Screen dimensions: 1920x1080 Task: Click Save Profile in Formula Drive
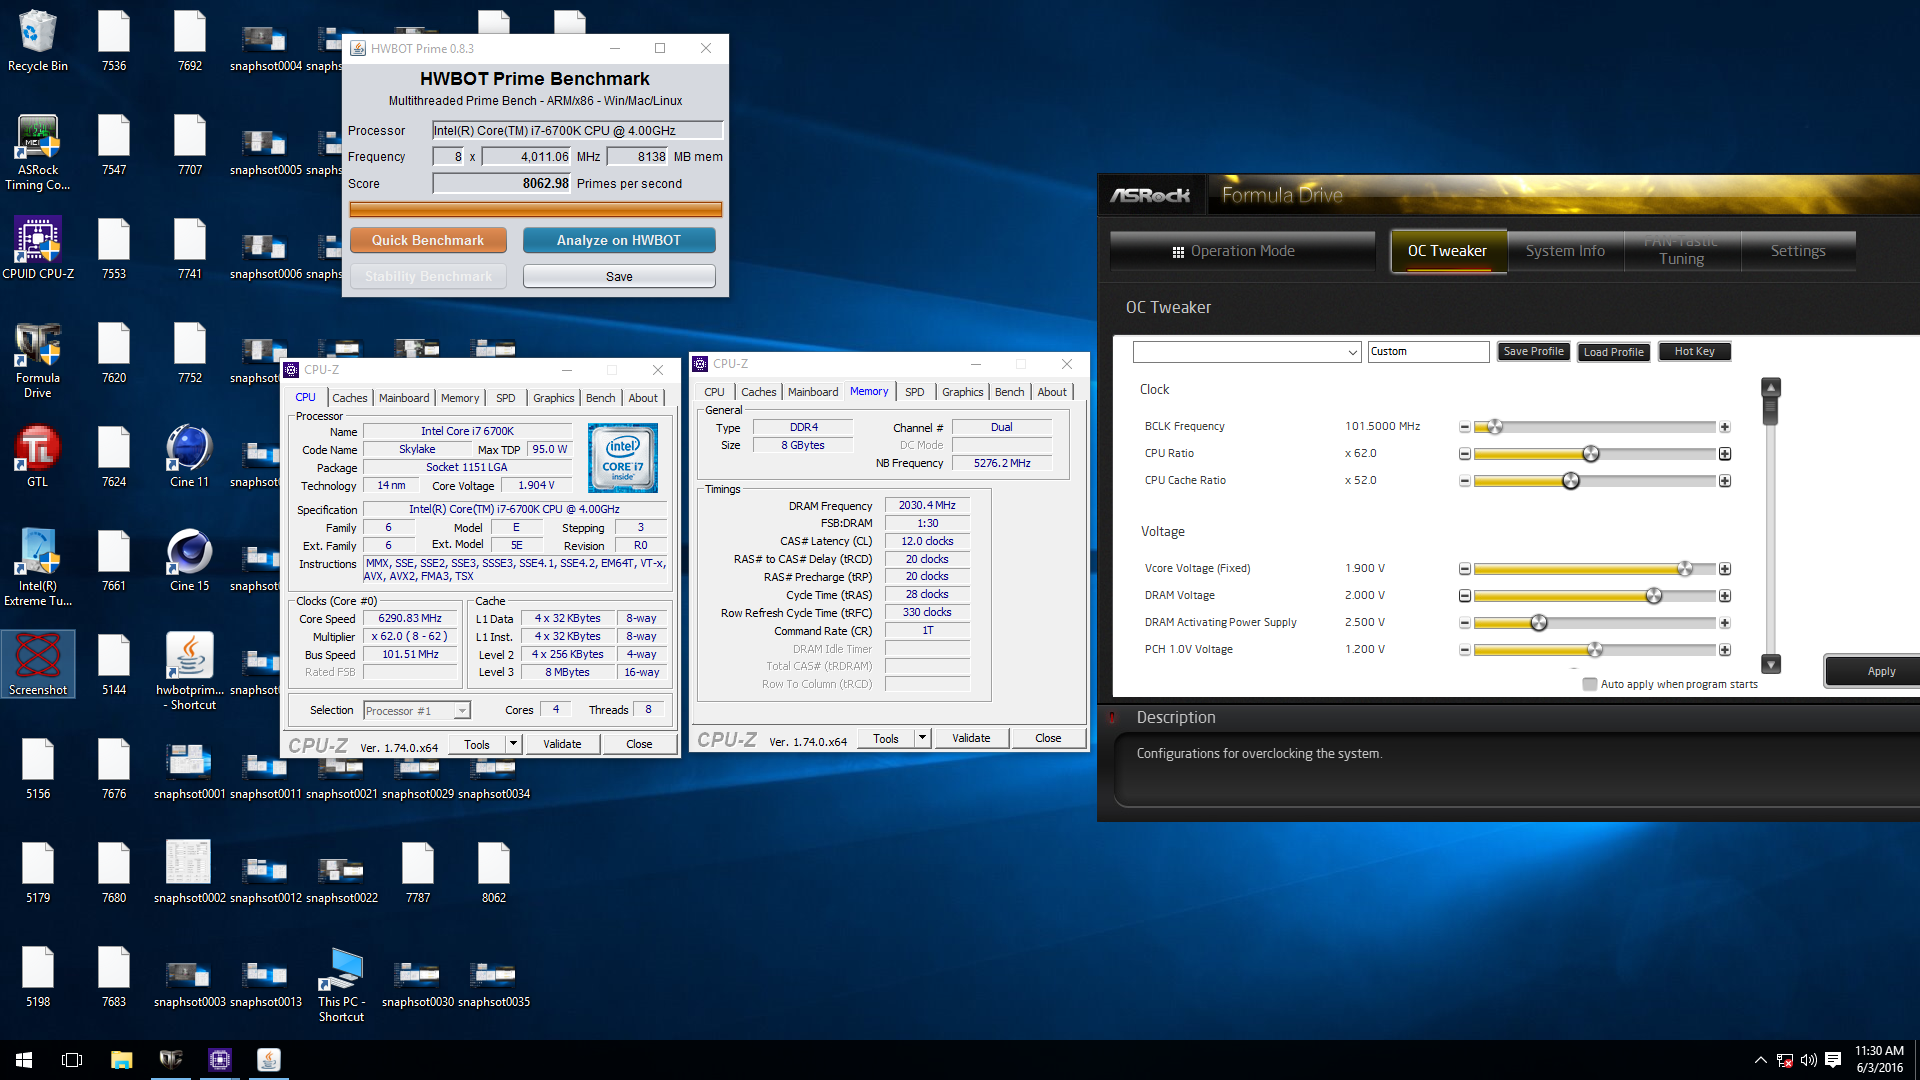click(1533, 352)
